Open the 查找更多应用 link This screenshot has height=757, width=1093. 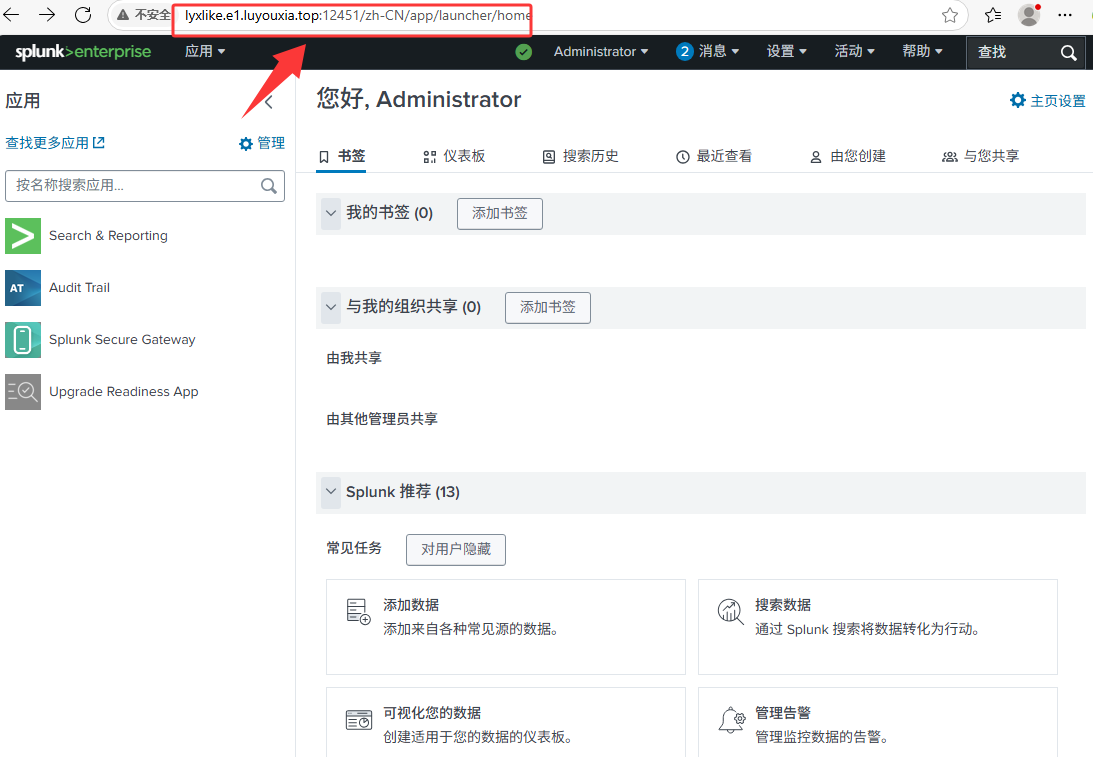[x=55, y=143]
